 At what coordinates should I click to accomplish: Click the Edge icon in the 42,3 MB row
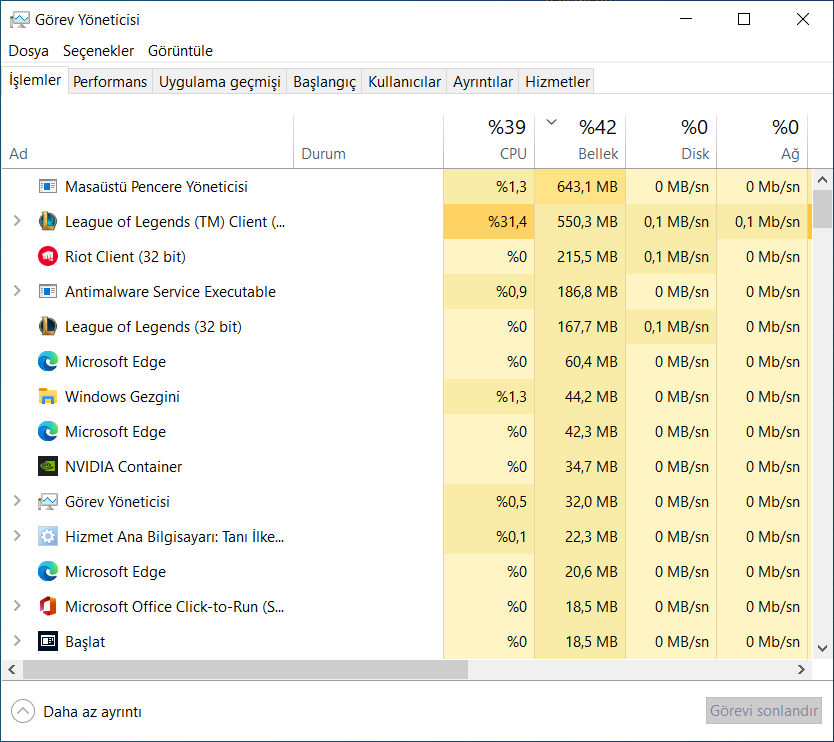(48, 431)
